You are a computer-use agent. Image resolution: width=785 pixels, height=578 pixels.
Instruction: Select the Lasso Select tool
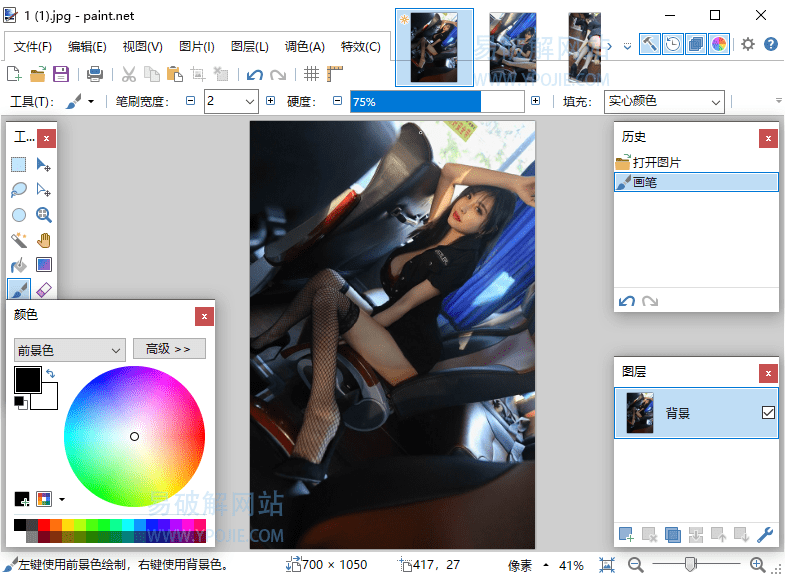pos(19,190)
